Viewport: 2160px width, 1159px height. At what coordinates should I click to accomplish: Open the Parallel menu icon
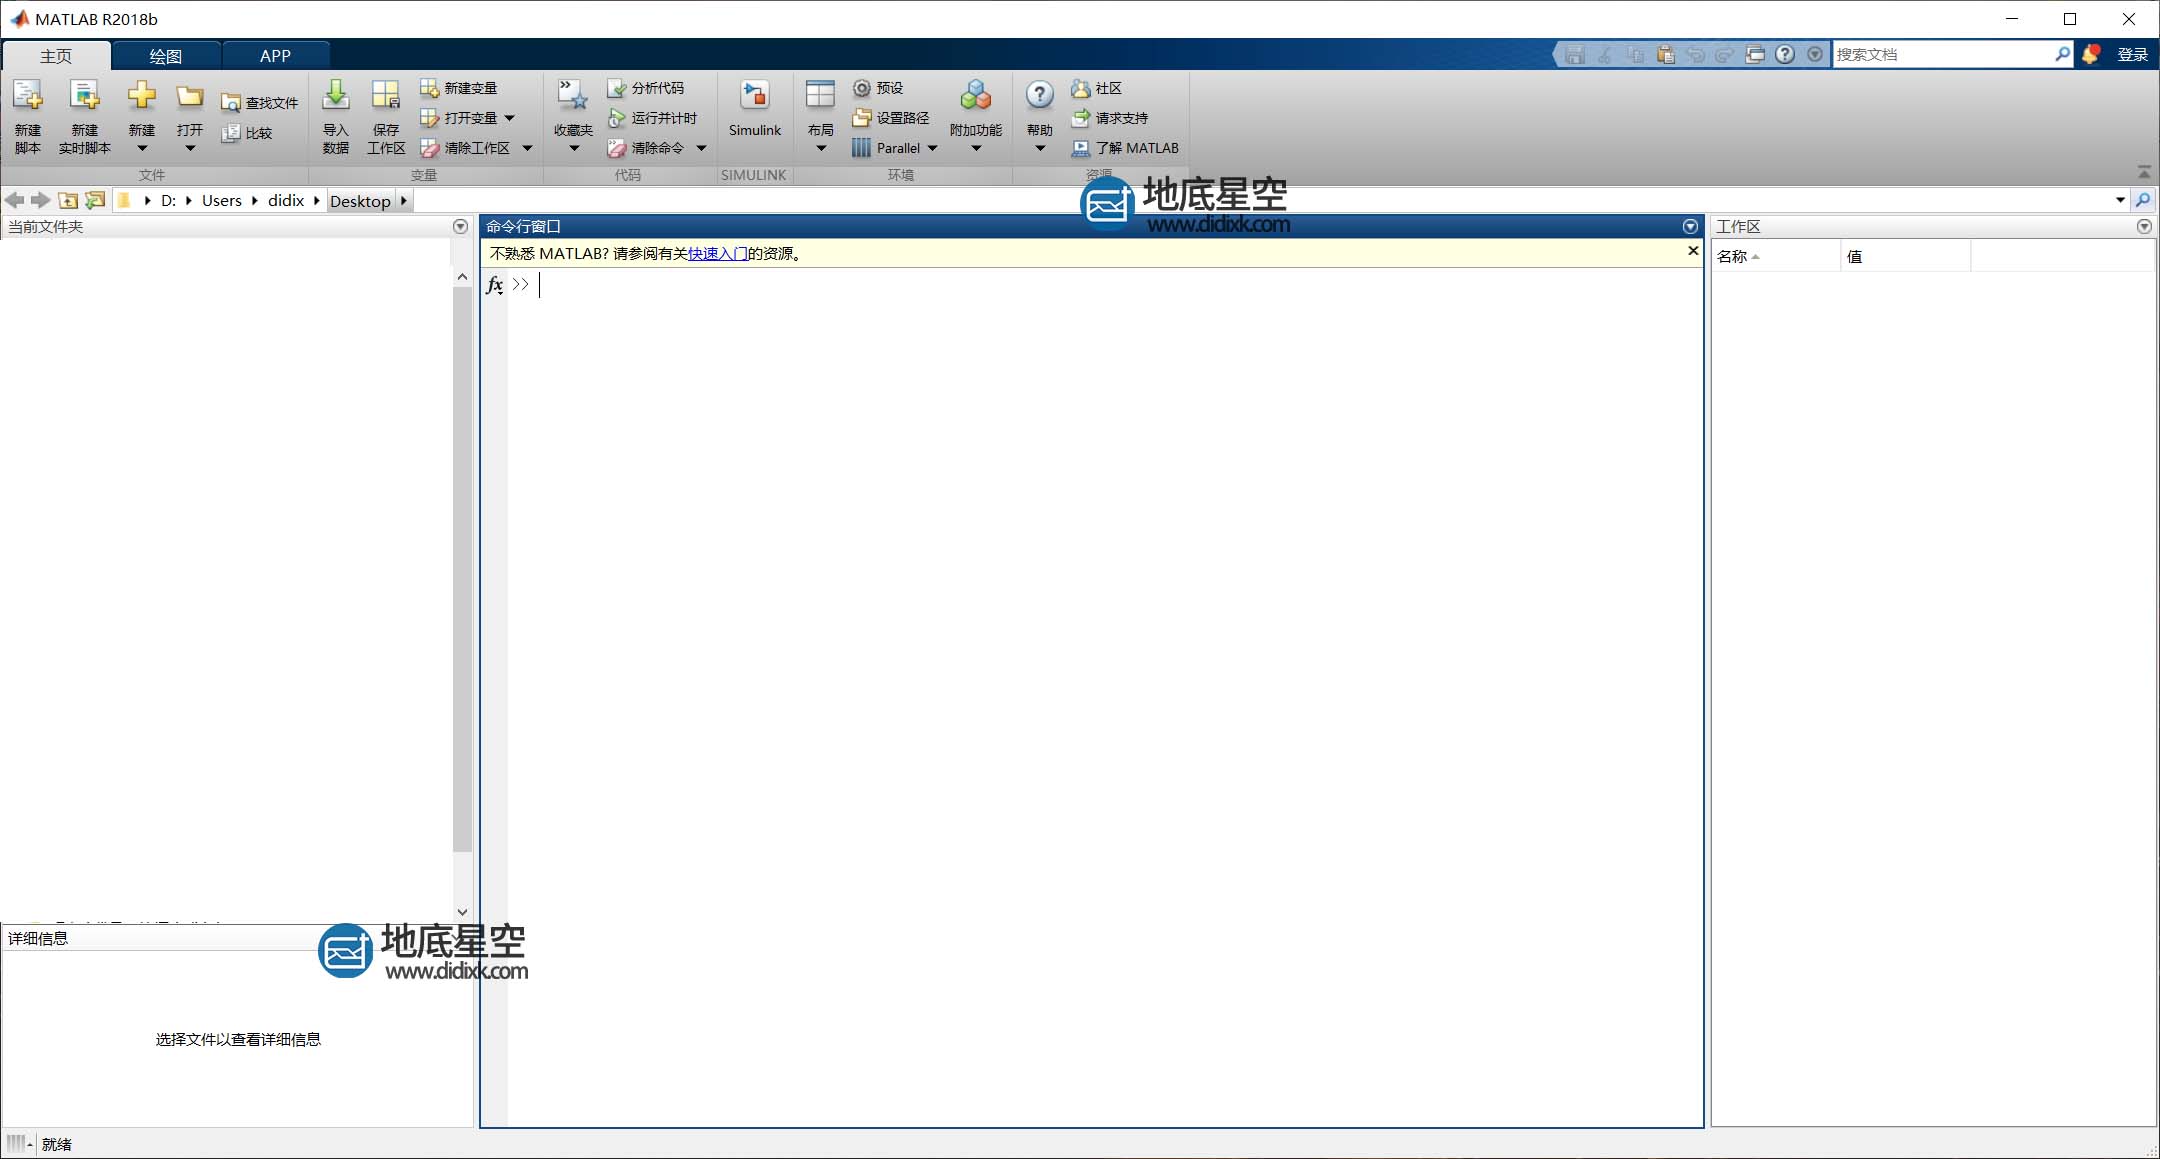click(861, 148)
